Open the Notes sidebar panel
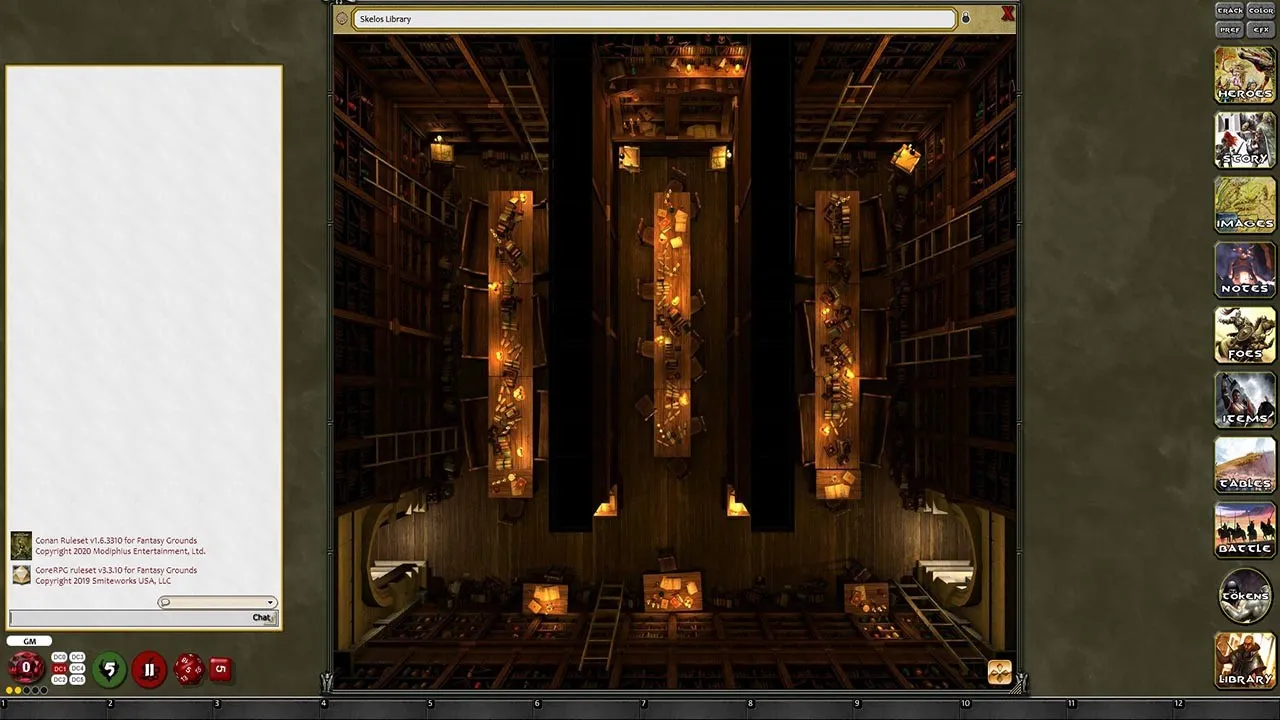 tap(1245, 269)
